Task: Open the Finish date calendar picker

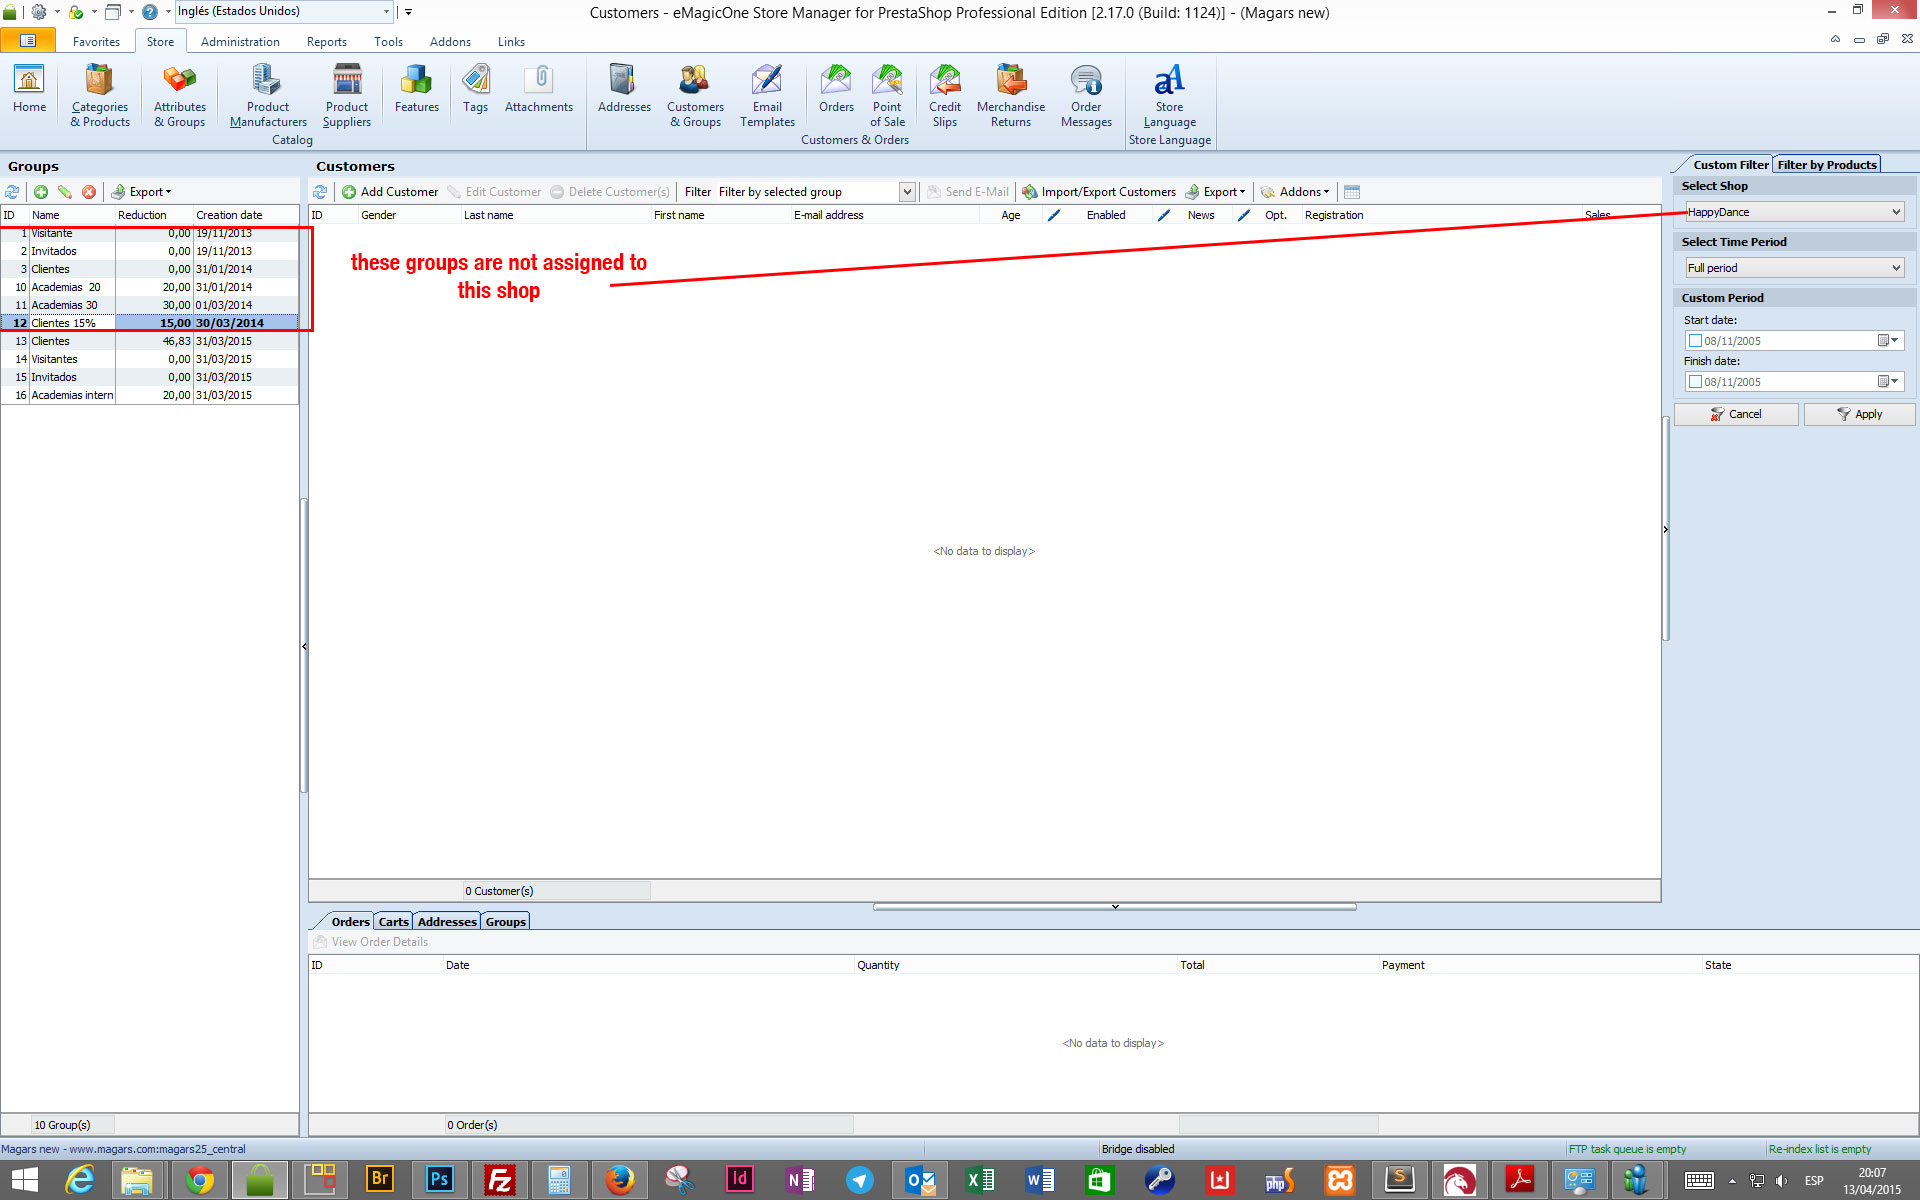Action: pos(1888,382)
